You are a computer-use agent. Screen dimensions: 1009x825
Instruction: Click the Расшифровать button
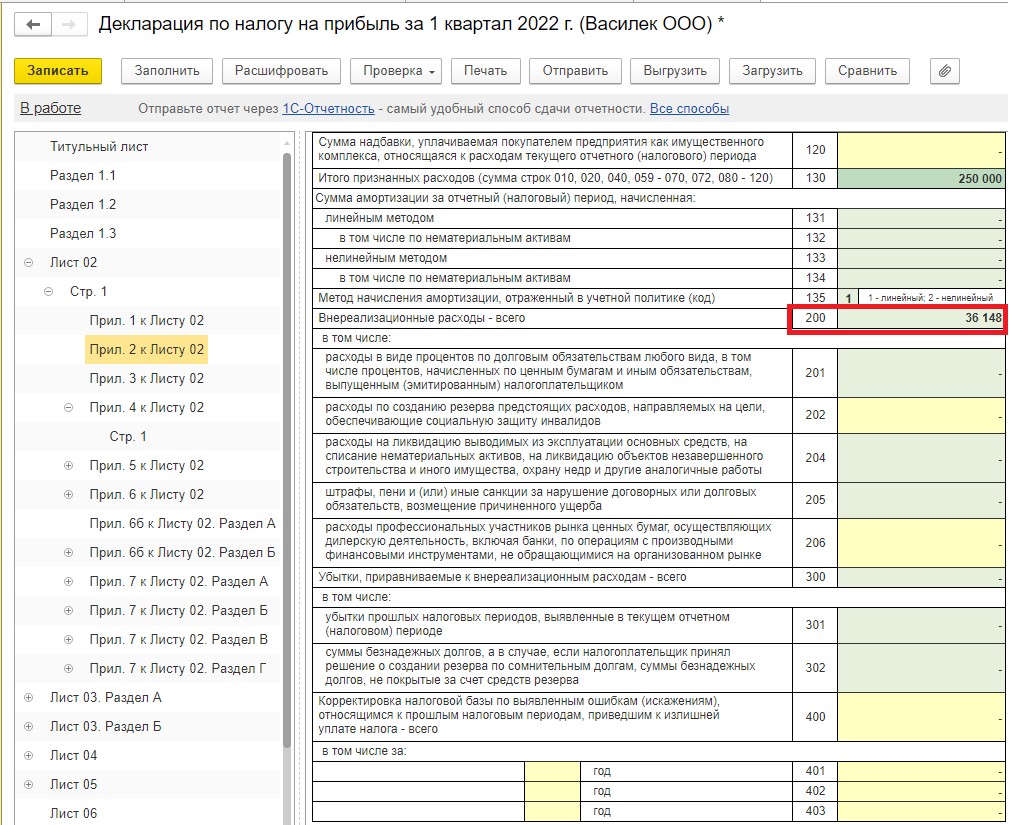[281, 71]
